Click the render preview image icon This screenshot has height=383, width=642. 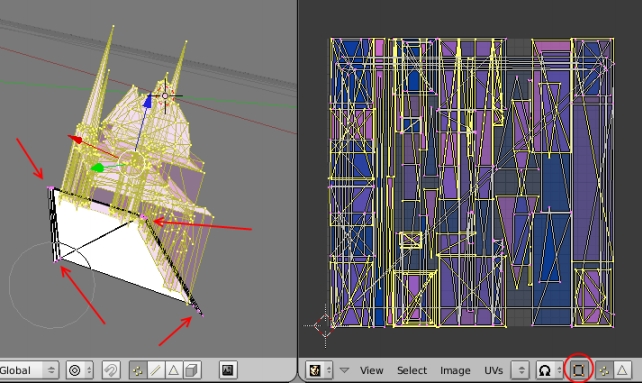pyautogui.click(x=228, y=370)
